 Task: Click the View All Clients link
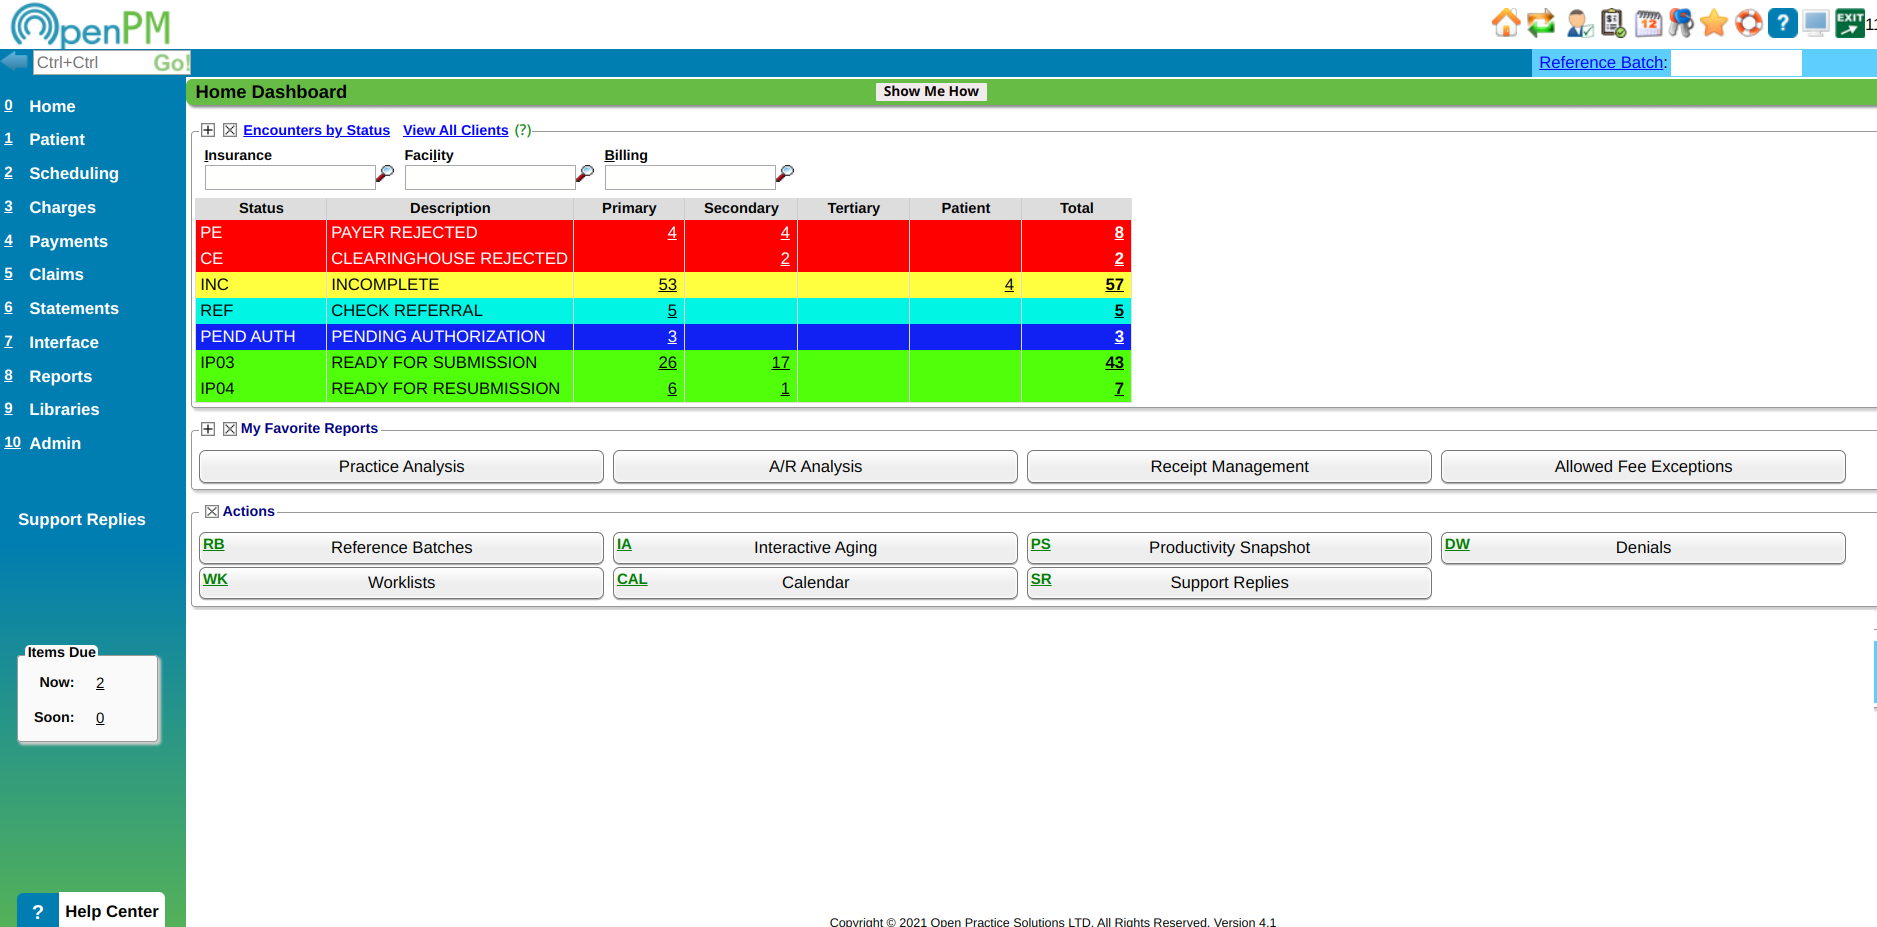456,130
